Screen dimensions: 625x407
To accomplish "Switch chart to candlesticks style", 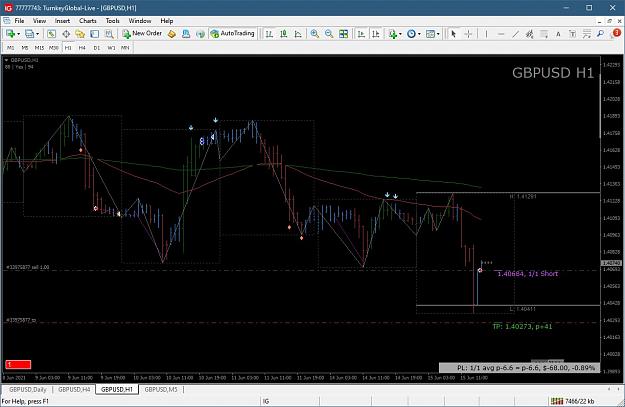I will [x=284, y=34].
